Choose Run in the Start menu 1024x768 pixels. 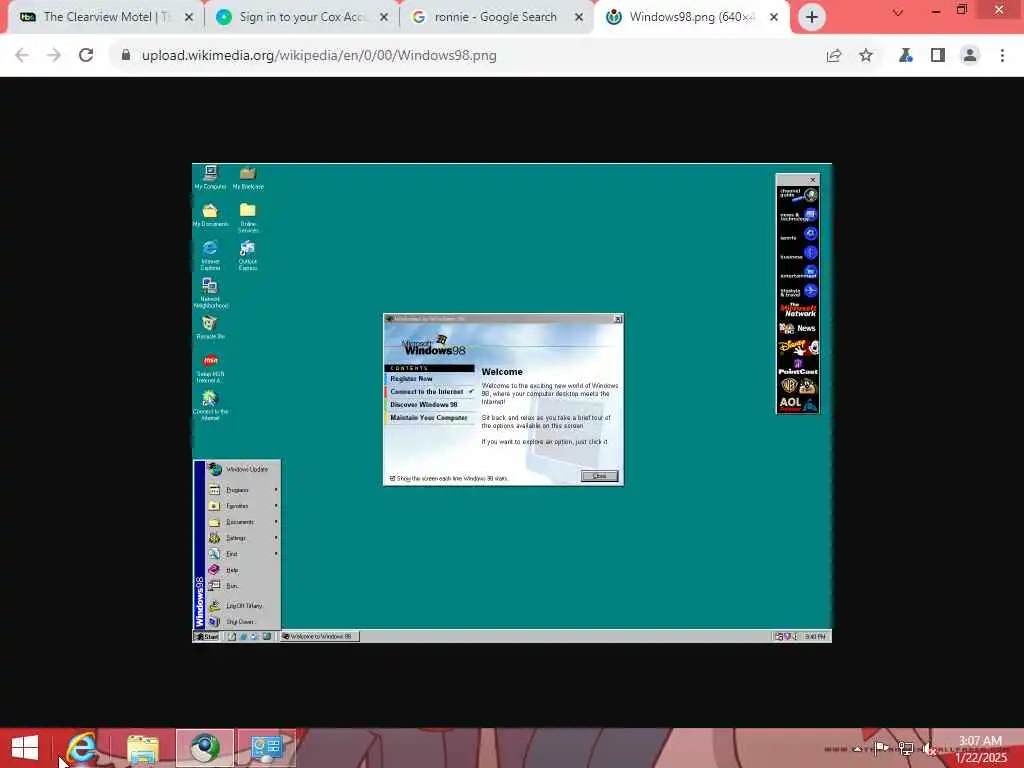243,586
